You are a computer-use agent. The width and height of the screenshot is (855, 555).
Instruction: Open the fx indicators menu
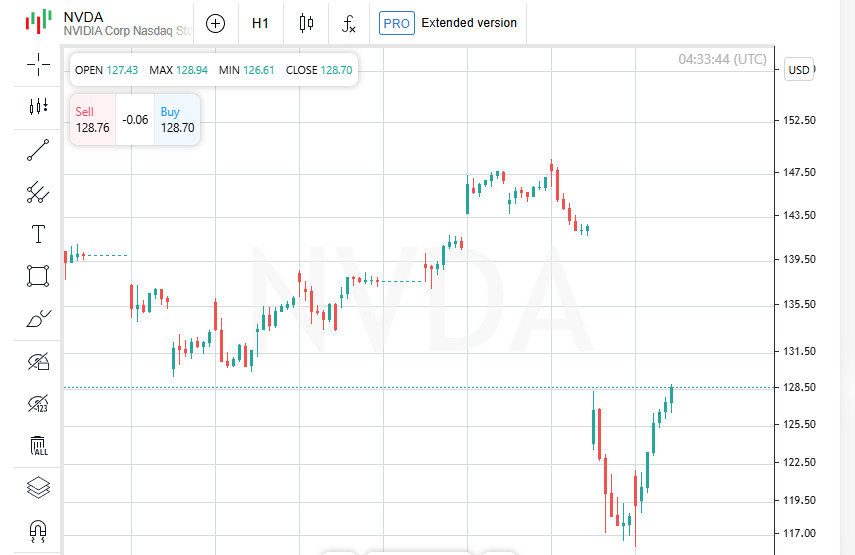click(x=348, y=23)
